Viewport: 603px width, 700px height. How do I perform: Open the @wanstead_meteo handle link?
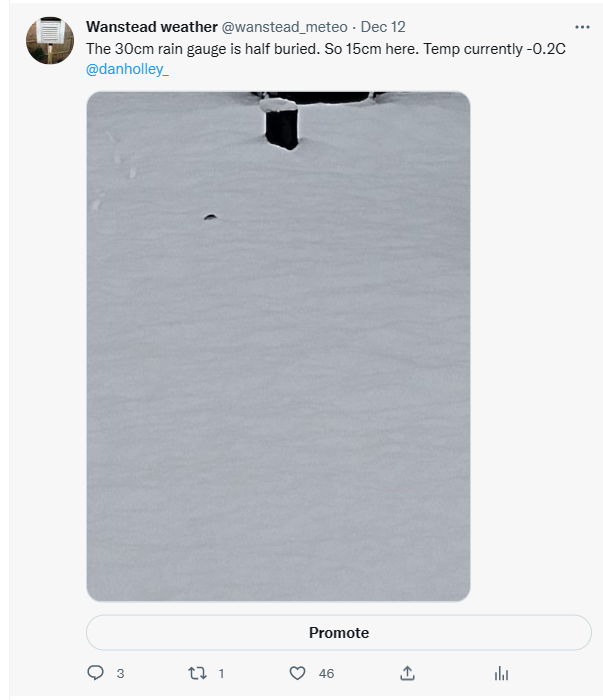[x=291, y=27]
